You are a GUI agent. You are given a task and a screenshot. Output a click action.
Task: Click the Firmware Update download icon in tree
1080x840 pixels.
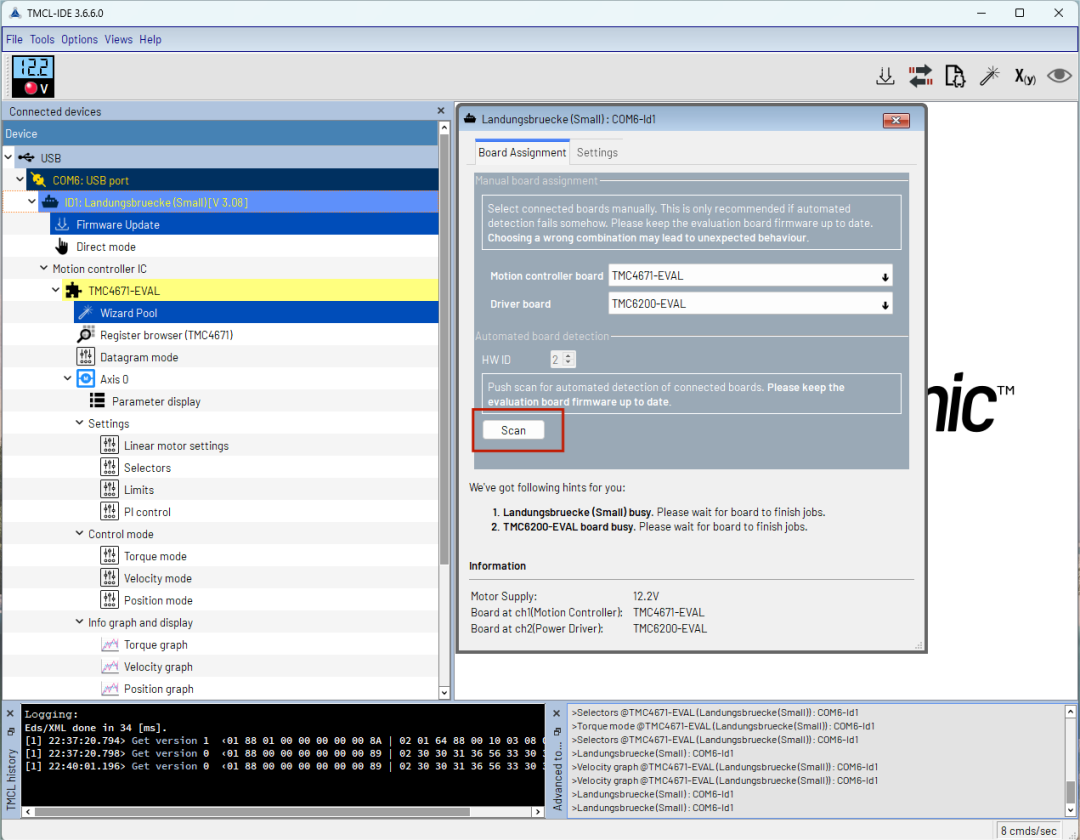(62, 224)
